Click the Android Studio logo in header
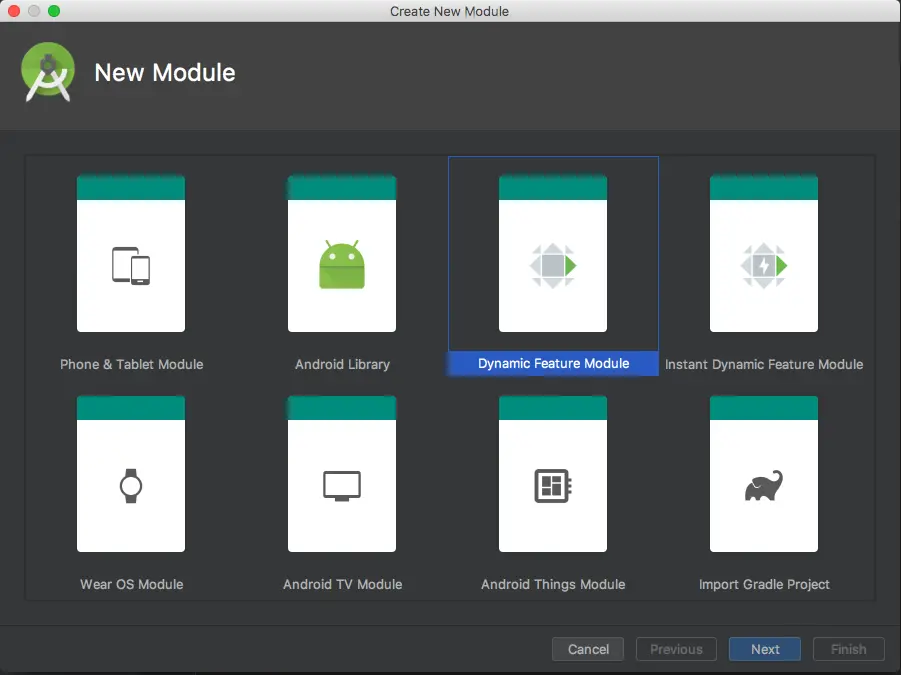 pyautogui.click(x=48, y=72)
